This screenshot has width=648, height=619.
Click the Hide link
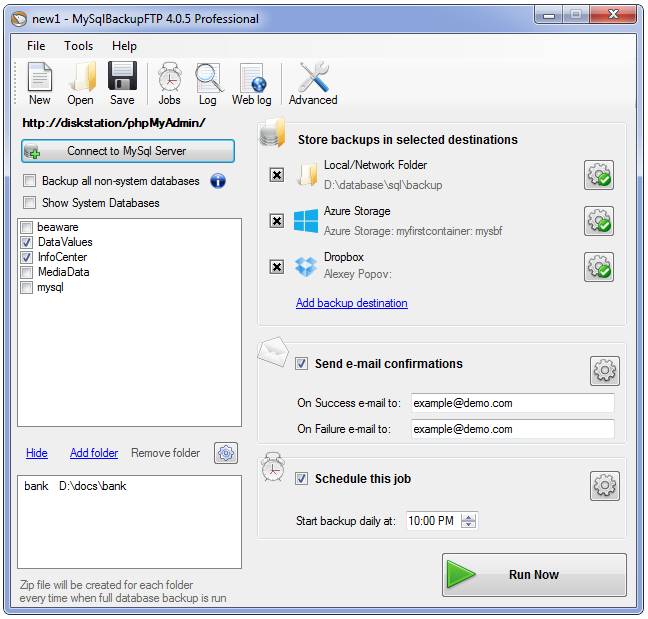[36, 453]
